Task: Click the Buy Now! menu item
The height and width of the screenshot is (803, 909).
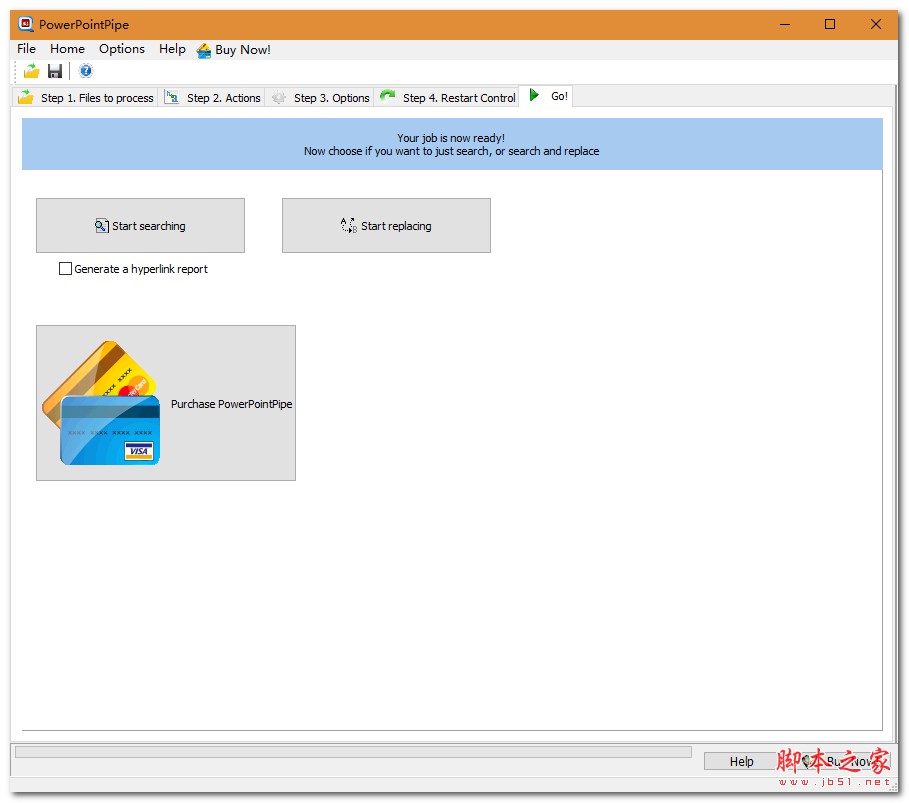Action: pos(234,50)
